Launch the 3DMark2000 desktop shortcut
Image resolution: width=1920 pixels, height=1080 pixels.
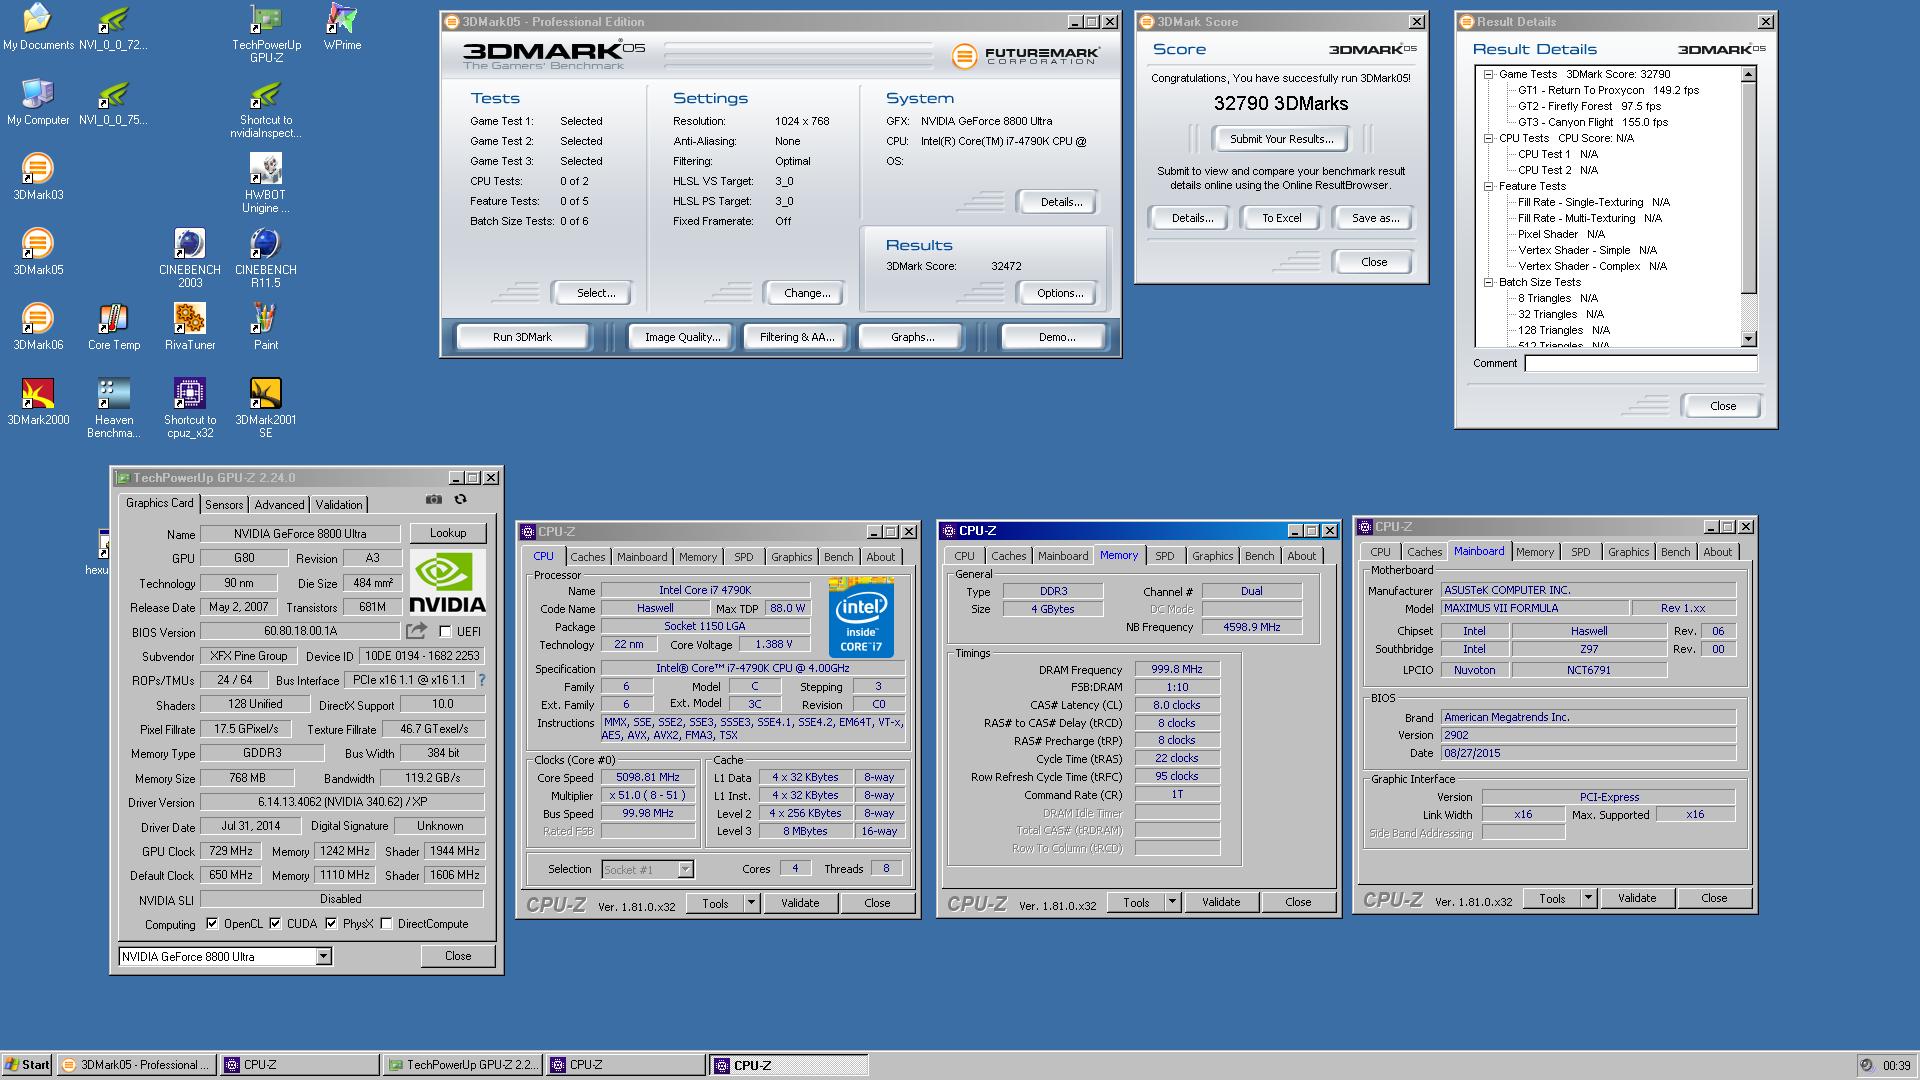point(38,402)
